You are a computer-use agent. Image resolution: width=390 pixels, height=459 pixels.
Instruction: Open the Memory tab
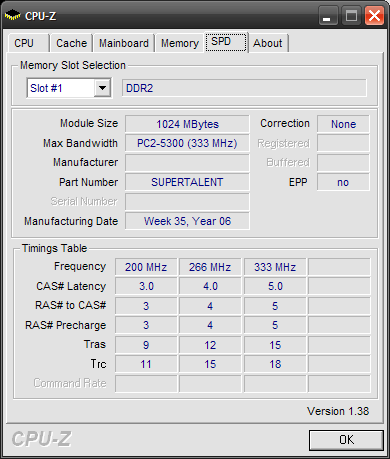(180, 43)
